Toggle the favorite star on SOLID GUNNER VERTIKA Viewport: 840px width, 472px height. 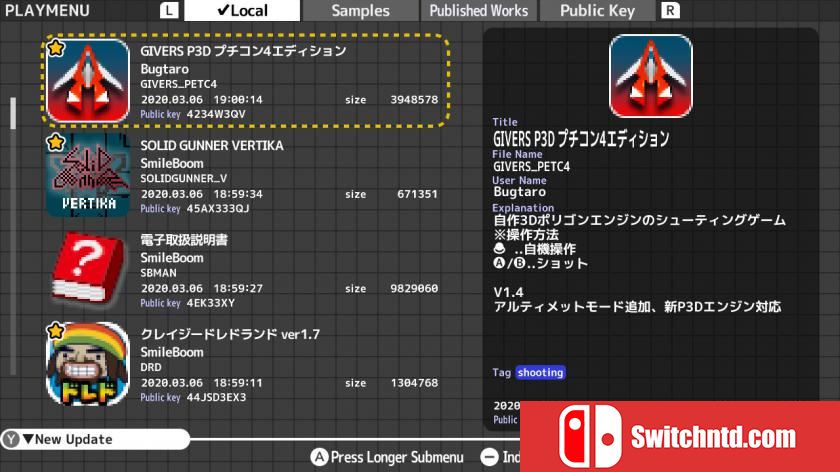click(56, 142)
